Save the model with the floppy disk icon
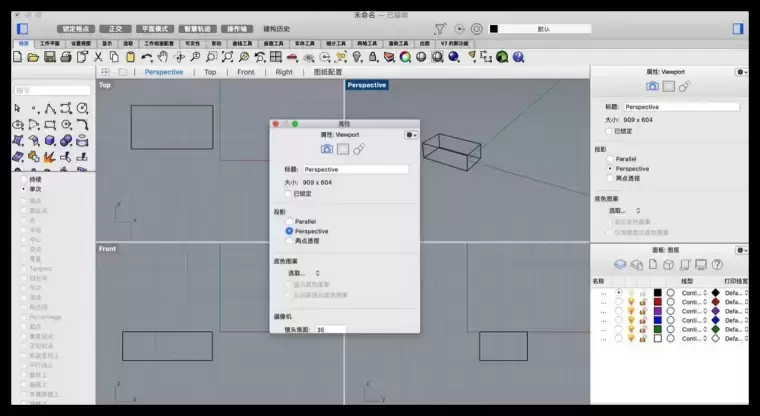This screenshot has width=760, height=416. pyautogui.click(x=49, y=57)
